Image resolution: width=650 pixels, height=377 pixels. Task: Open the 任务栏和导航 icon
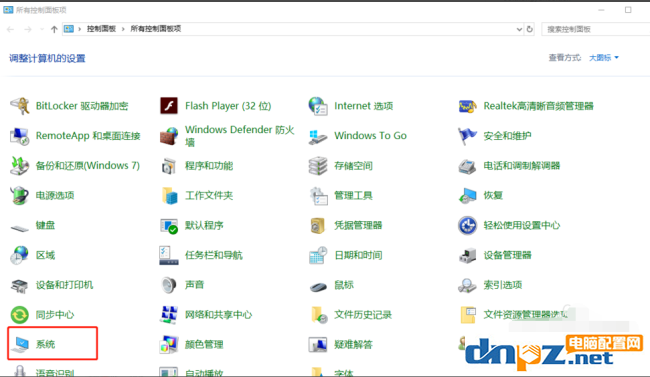[x=169, y=255]
